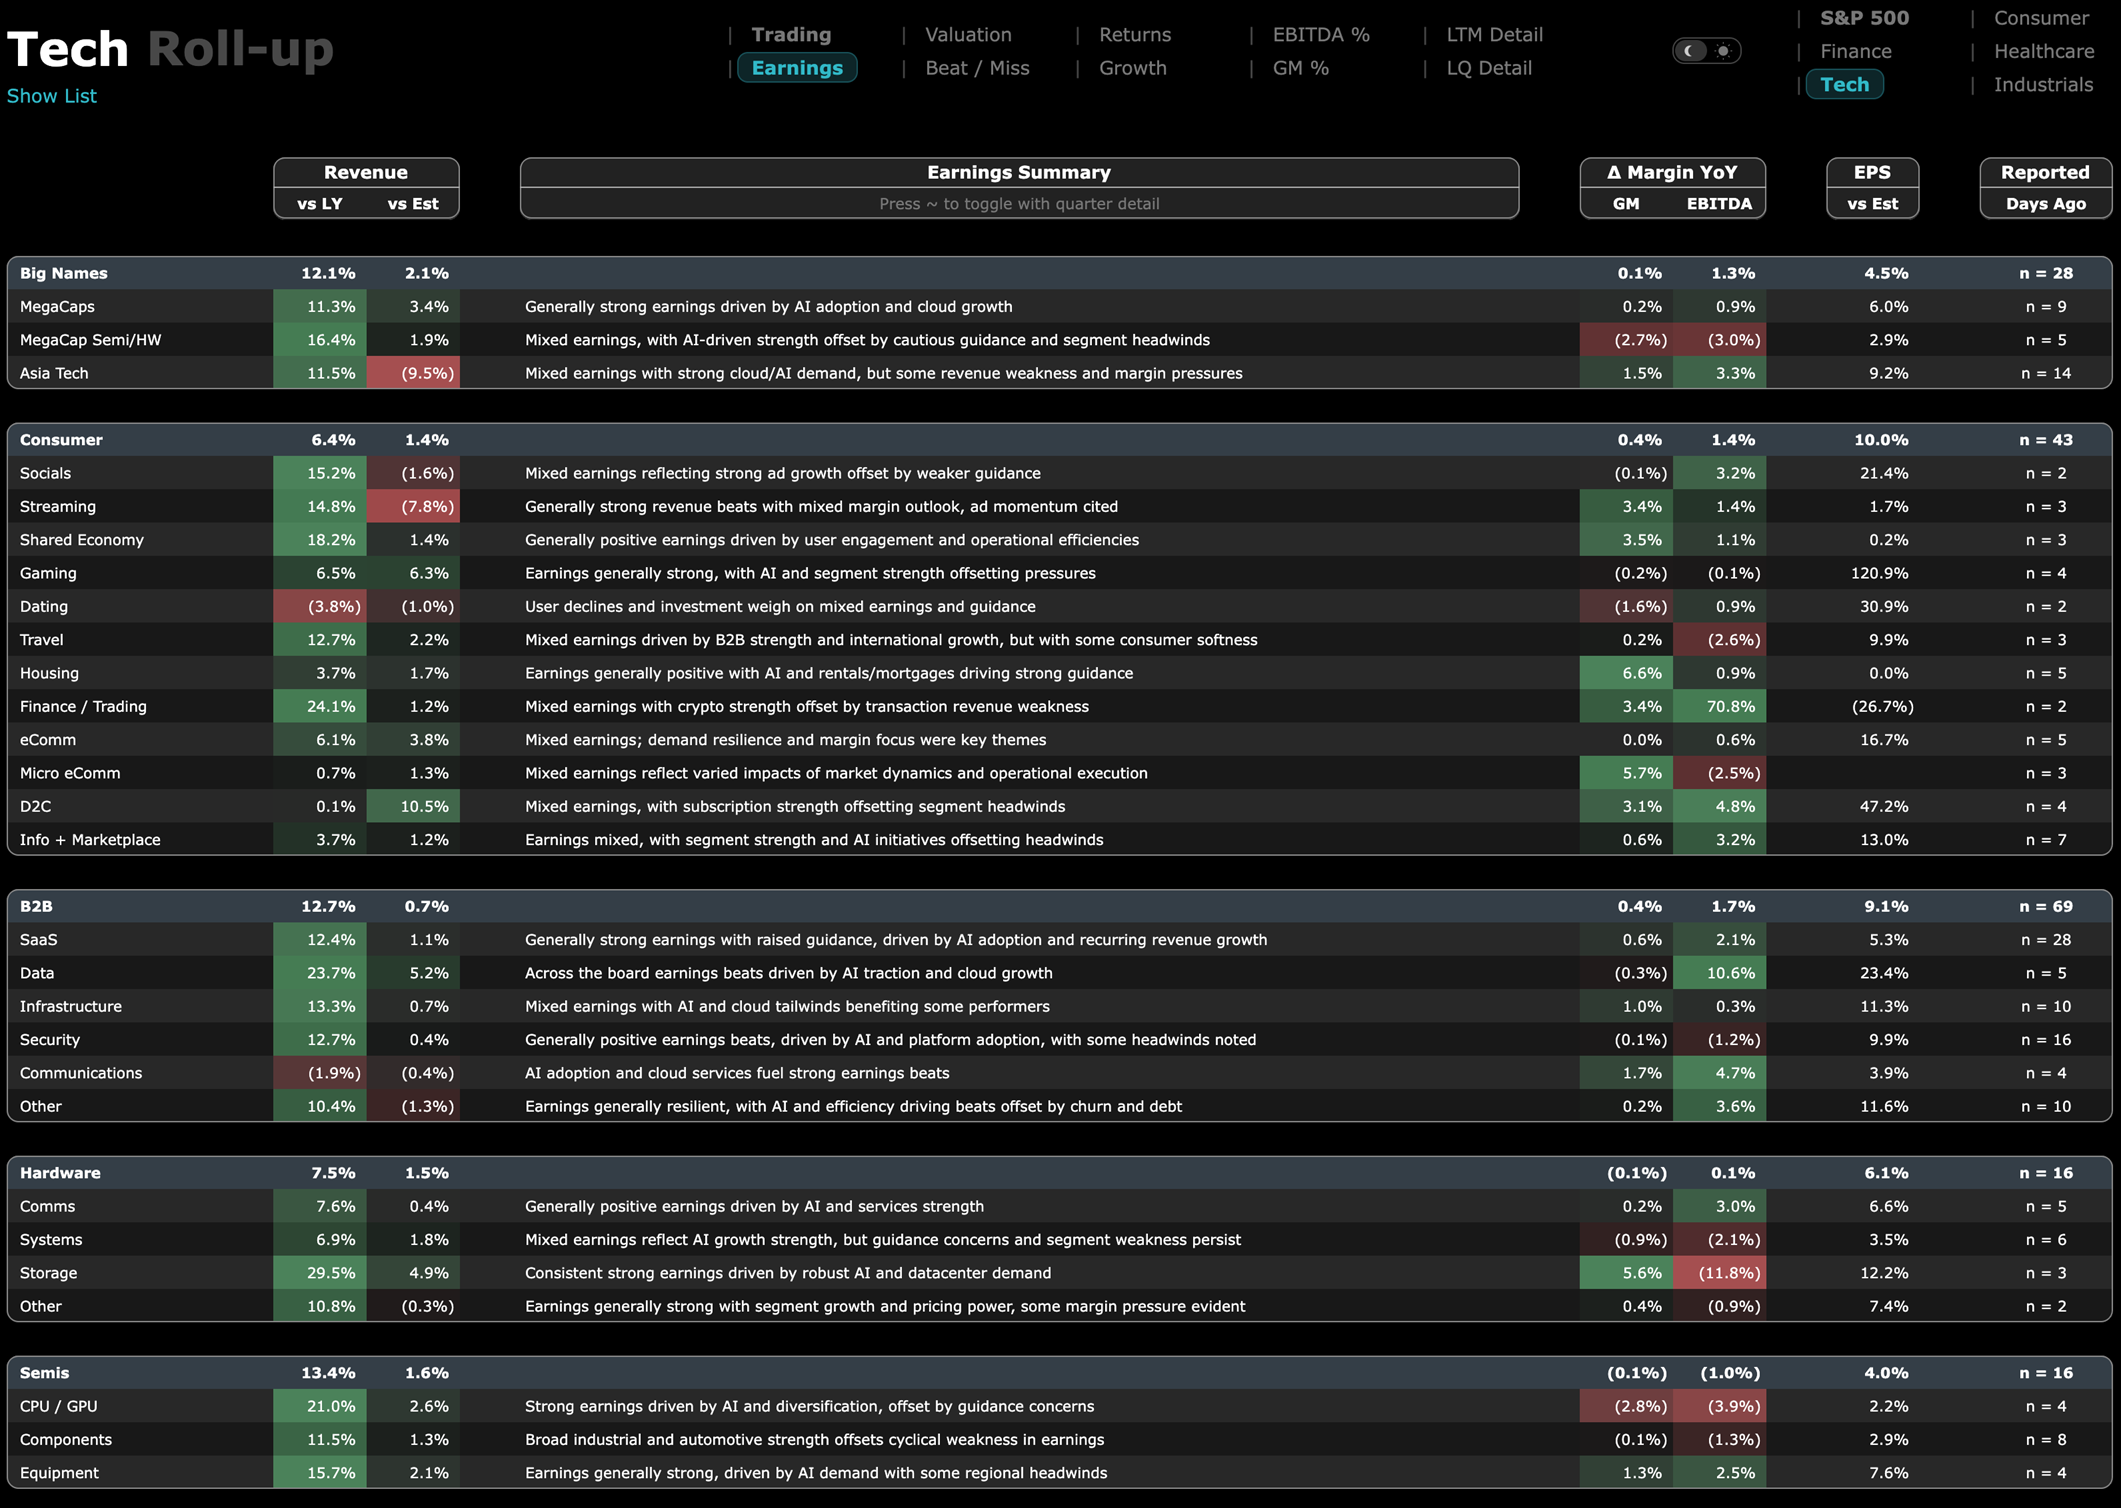The width and height of the screenshot is (2121, 1508).
Task: Switch to the Beat / Miss view
Action: point(976,68)
